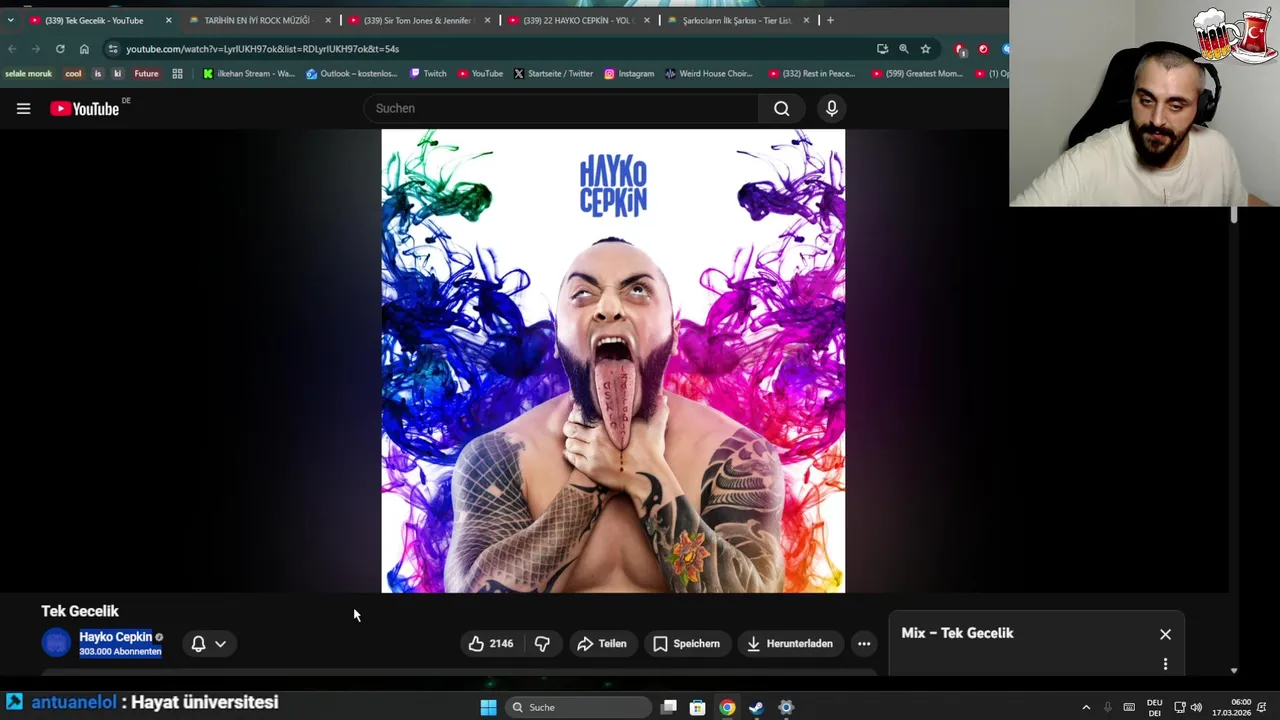Open the more actions ellipsis button
The image size is (1280, 720).
point(864,644)
